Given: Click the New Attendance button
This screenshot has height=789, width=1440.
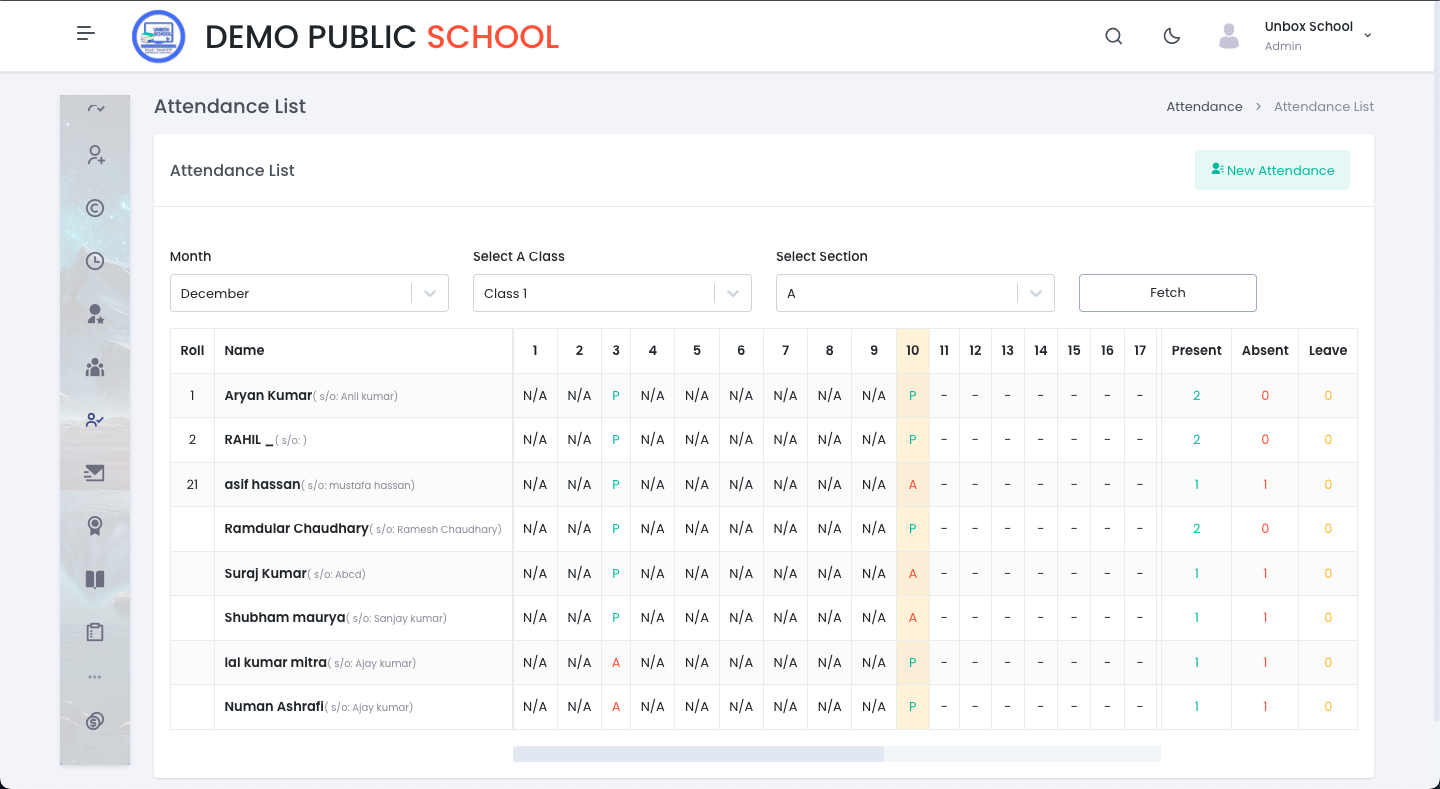Looking at the screenshot, I should (1272, 170).
